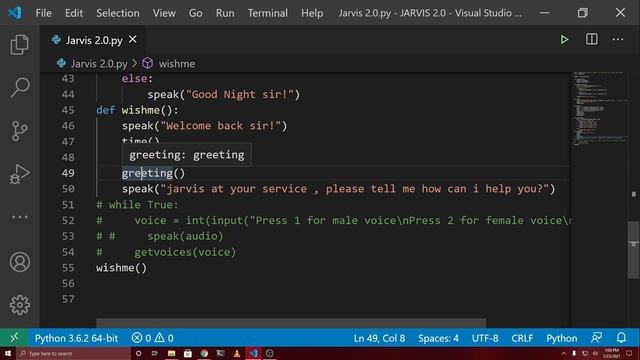Open the Help menu

312,13
